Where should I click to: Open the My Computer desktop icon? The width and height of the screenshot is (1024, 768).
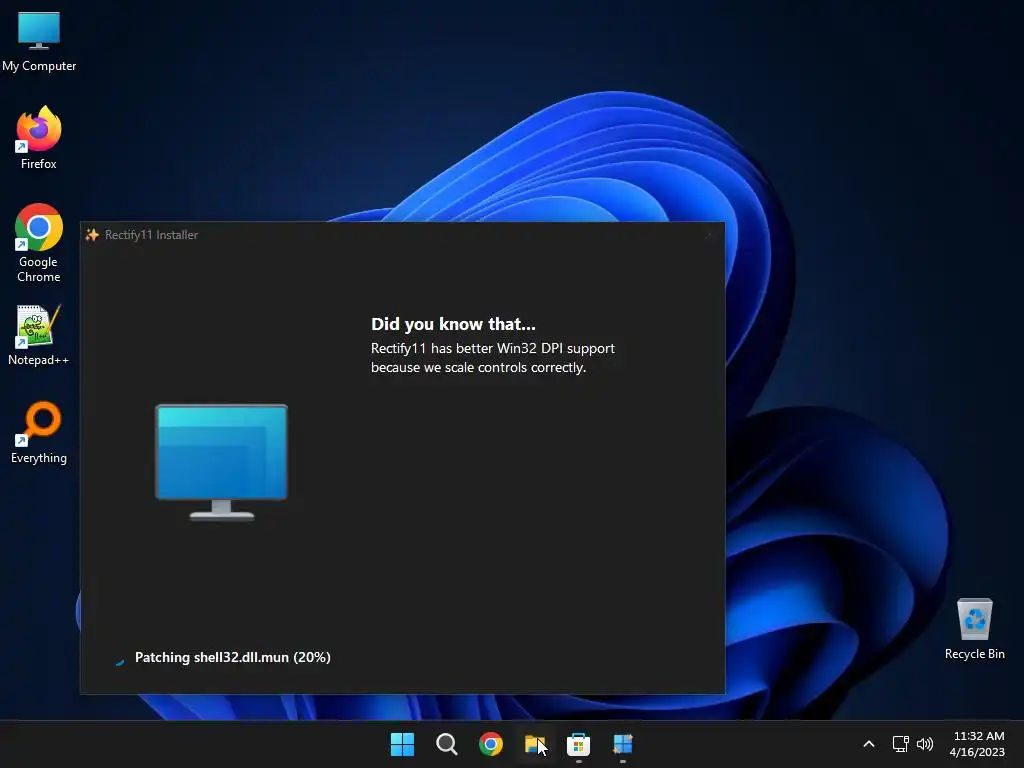[x=39, y=42]
